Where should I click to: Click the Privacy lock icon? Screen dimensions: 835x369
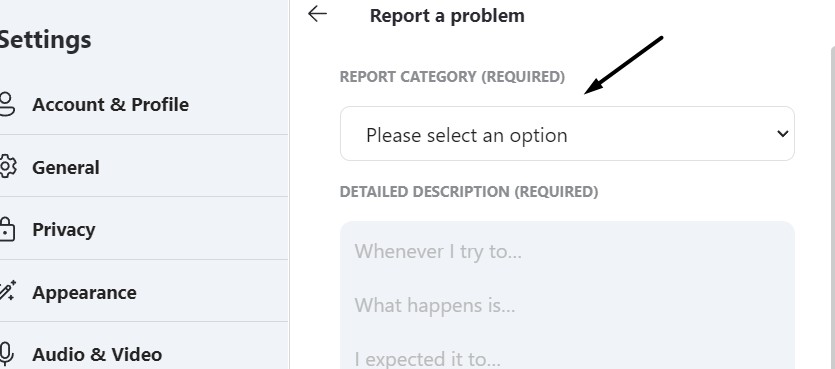[6, 229]
